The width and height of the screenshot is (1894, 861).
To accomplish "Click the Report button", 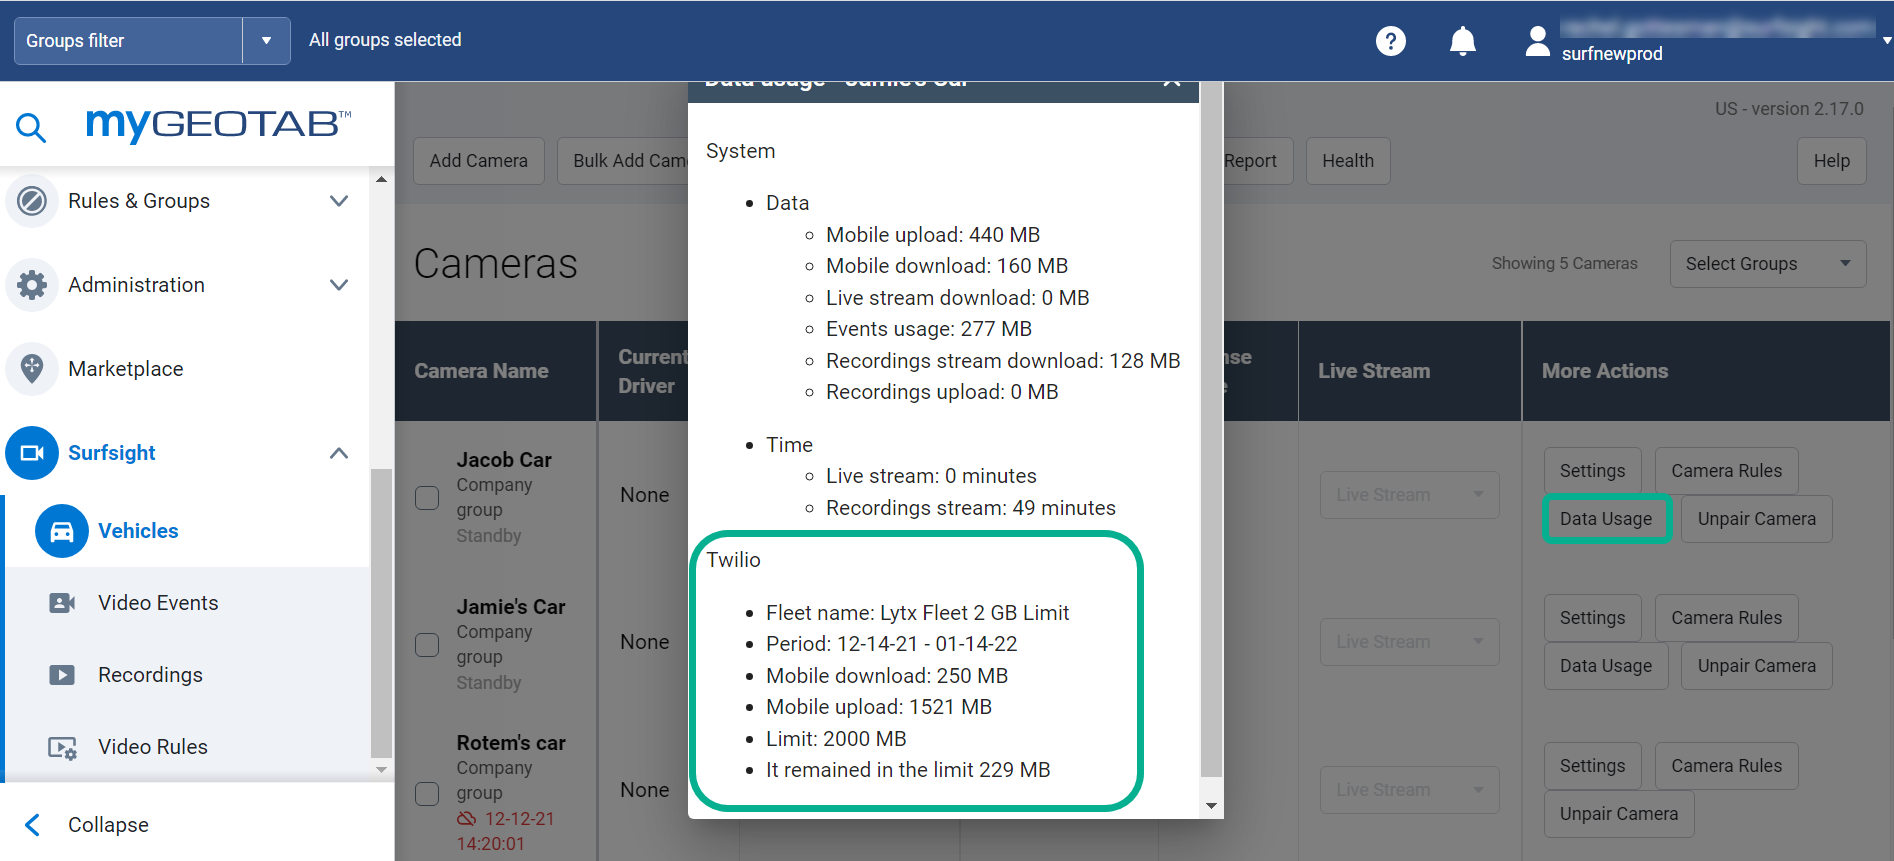I will point(1257,161).
